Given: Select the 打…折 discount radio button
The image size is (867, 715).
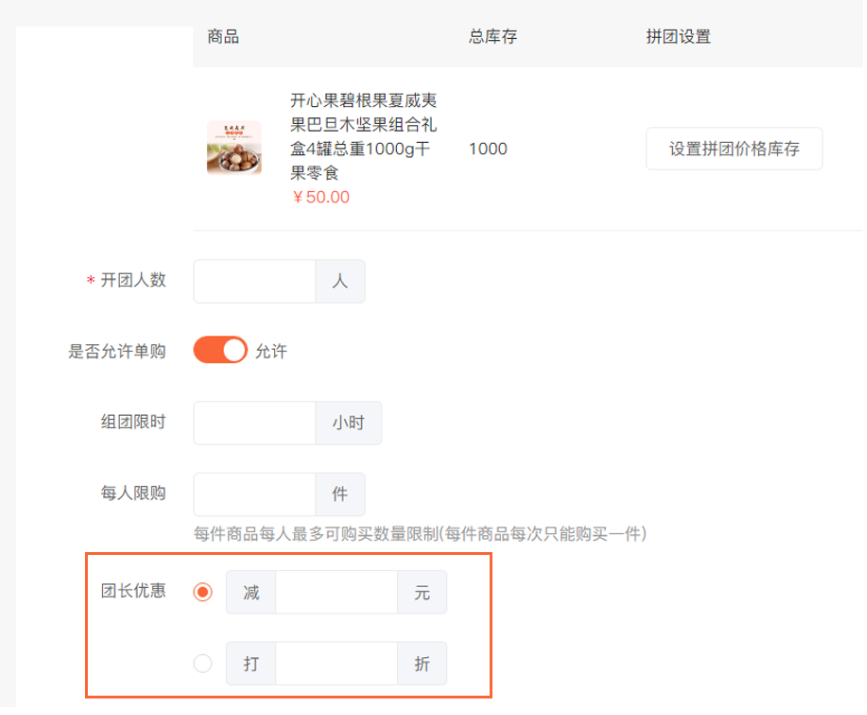Looking at the screenshot, I should point(203,663).
